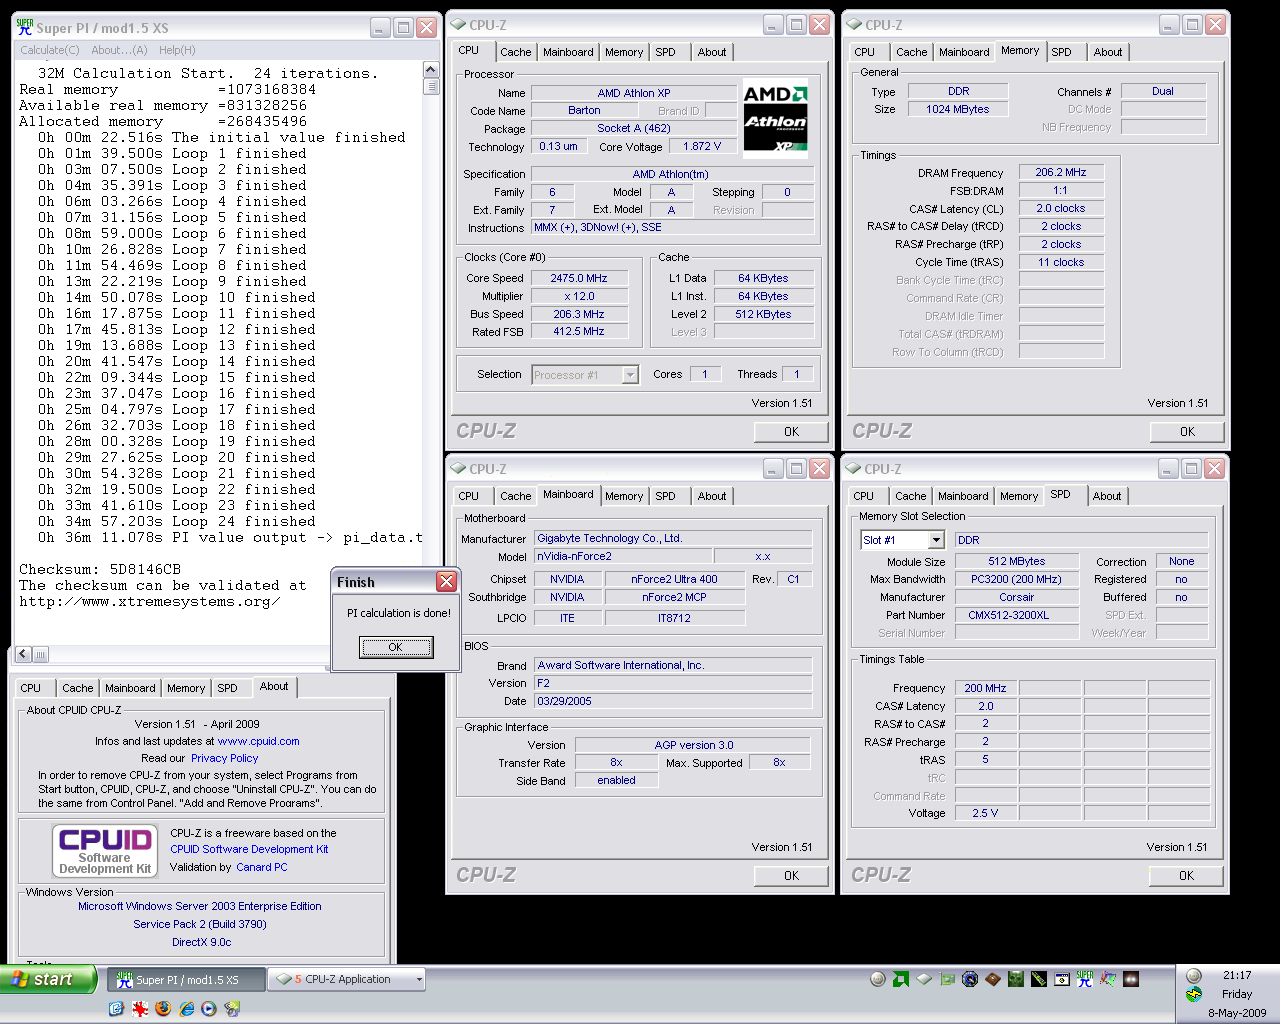Click Super PI vertical scrollbar up arrow

click(x=431, y=69)
